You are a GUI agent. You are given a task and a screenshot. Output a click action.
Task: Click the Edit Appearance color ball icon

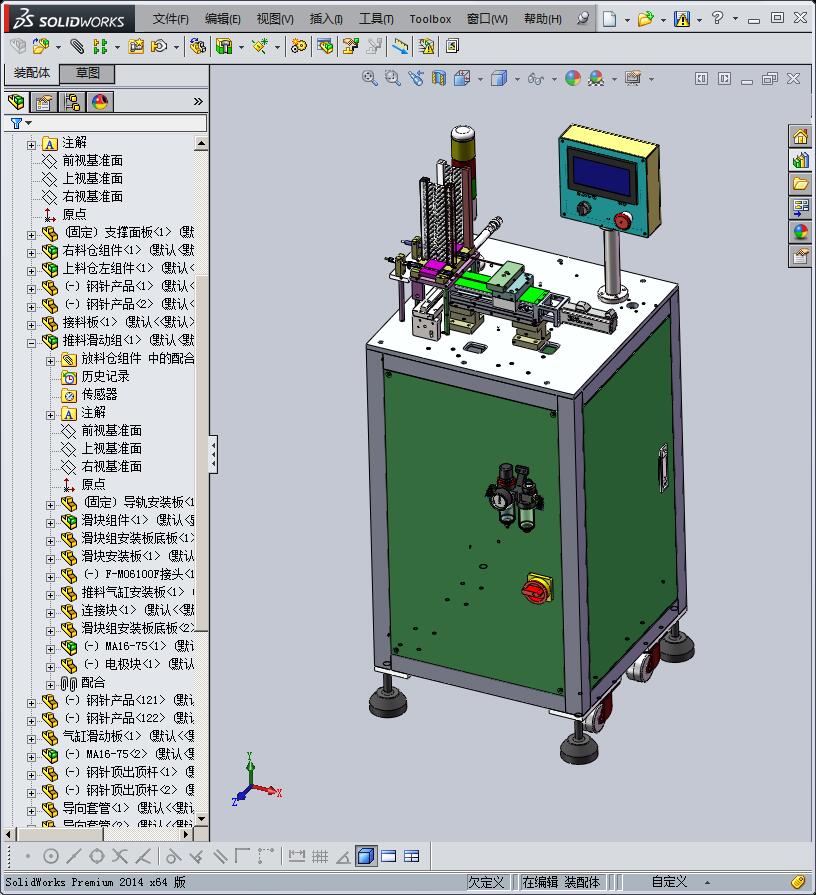(x=573, y=78)
